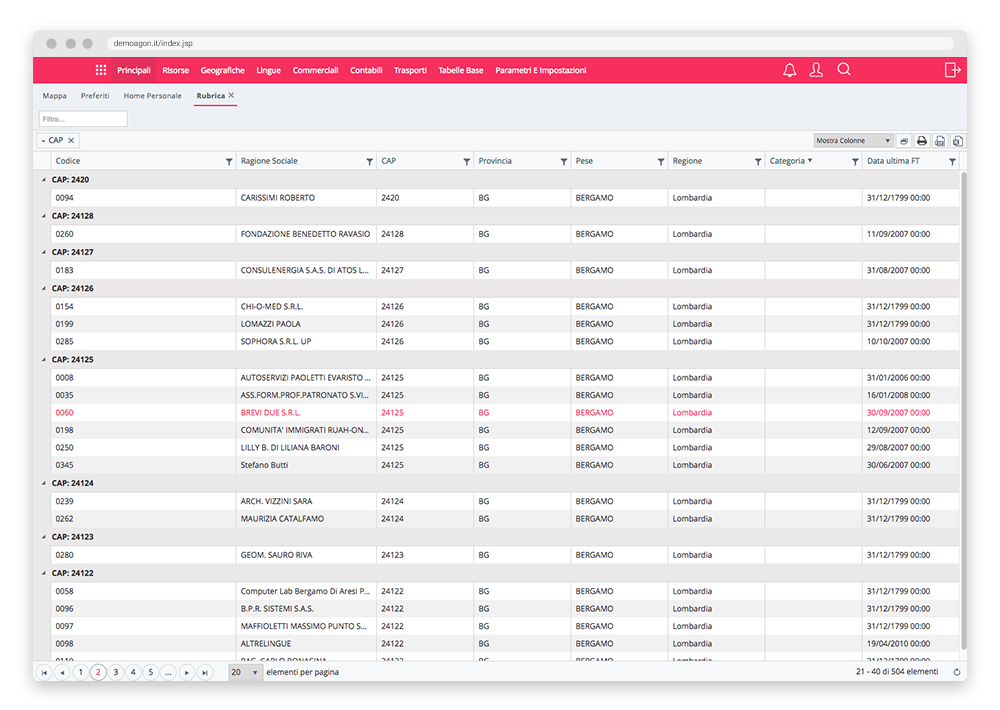Open the Lingue menu
1000x710 pixels.
268,70
